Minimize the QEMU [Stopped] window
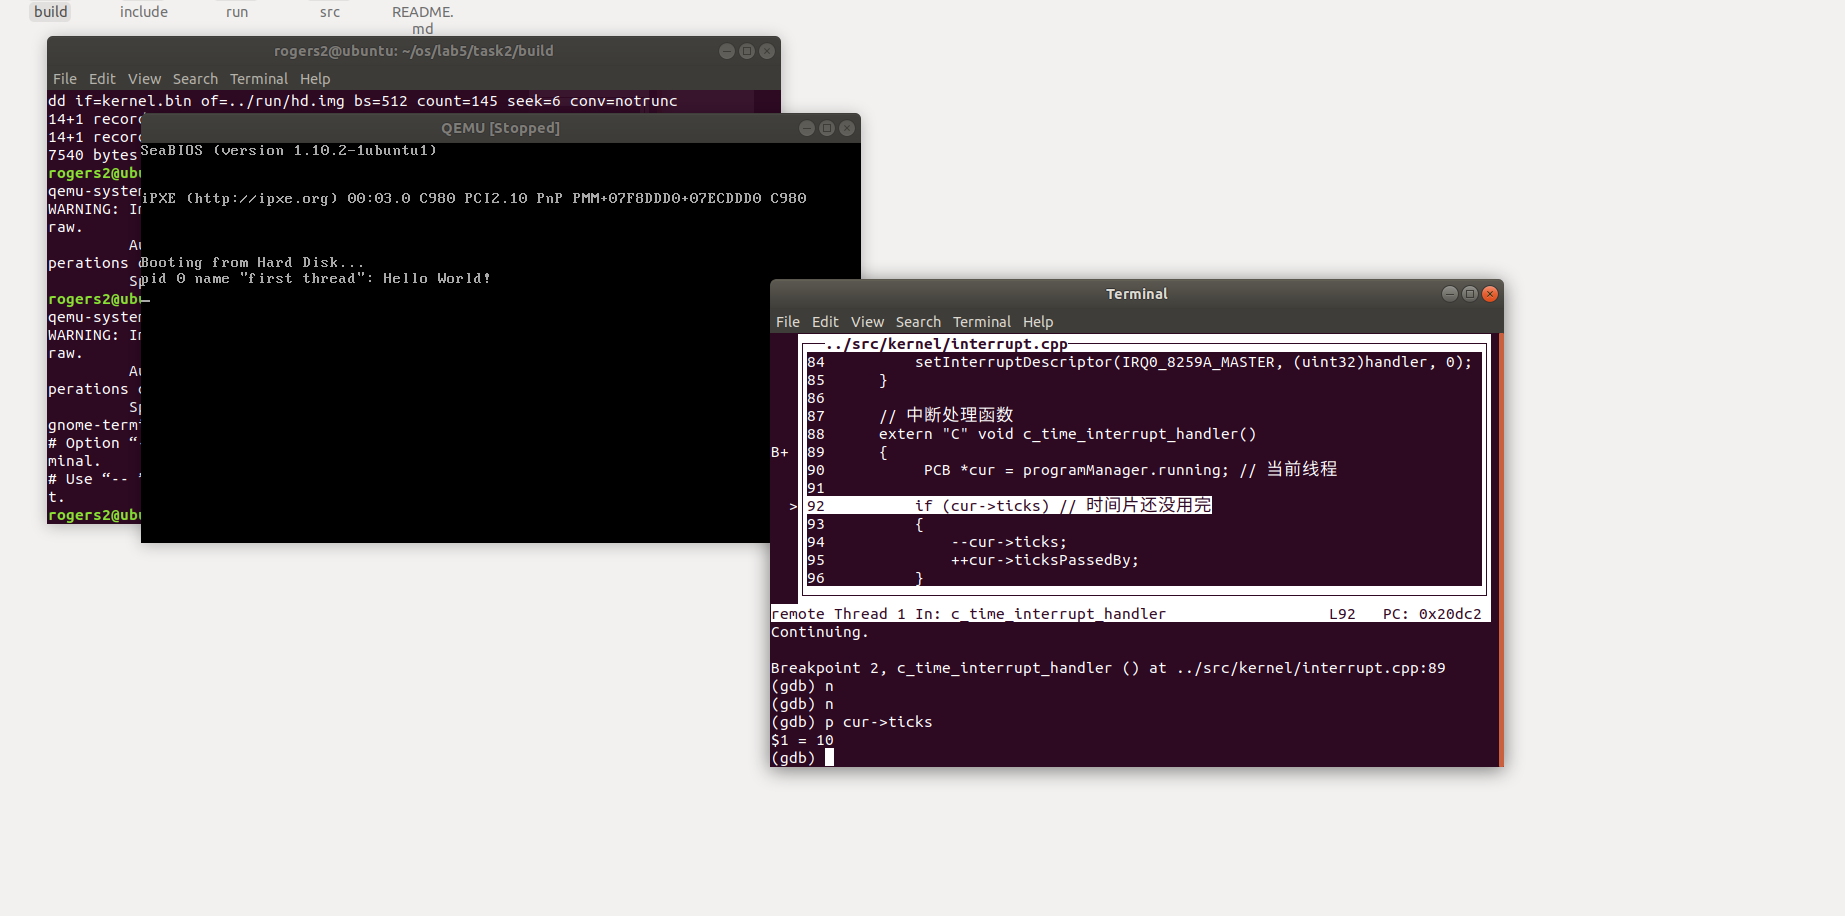The height and width of the screenshot is (916, 1845). (807, 128)
